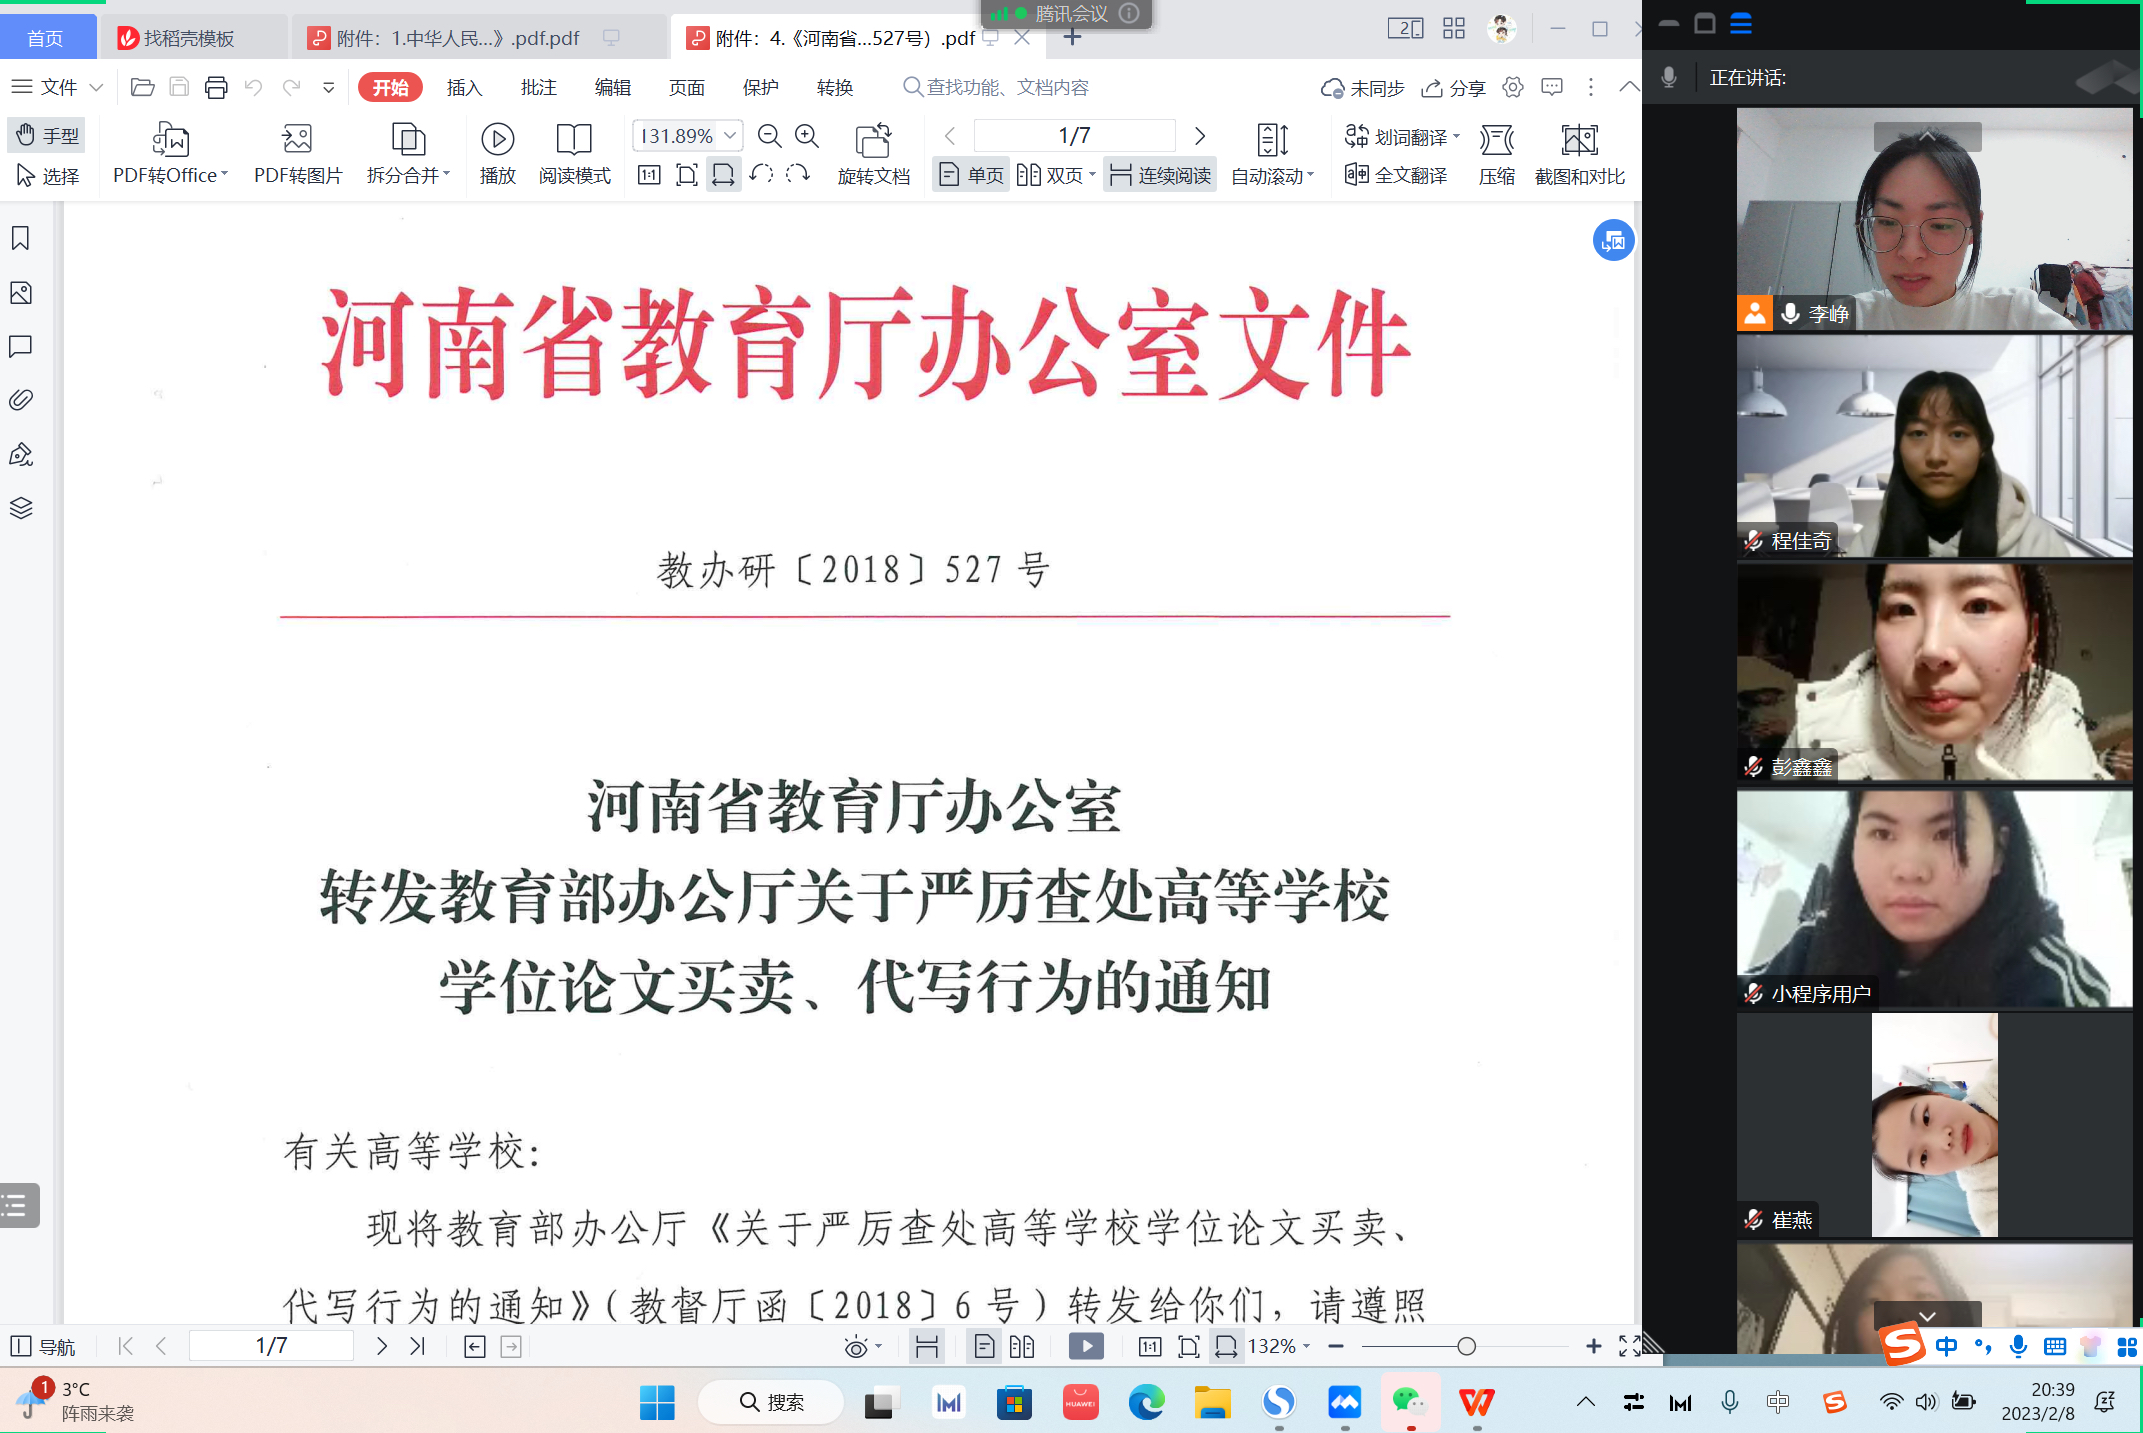Click zoom out minus in status bar
The height and width of the screenshot is (1433, 2143).
pyautogui.click(x=1335, y=1347)
